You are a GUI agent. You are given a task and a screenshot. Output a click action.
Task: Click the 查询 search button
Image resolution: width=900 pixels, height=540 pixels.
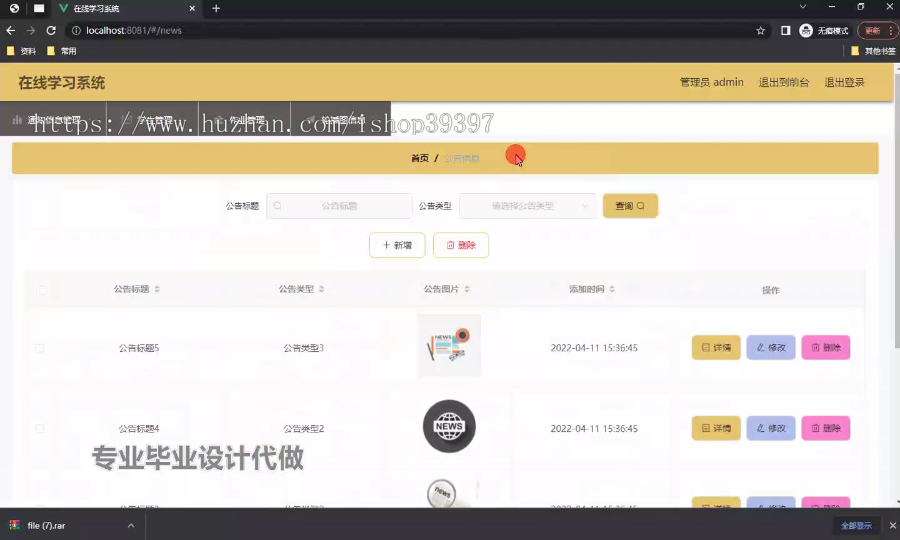630,205
